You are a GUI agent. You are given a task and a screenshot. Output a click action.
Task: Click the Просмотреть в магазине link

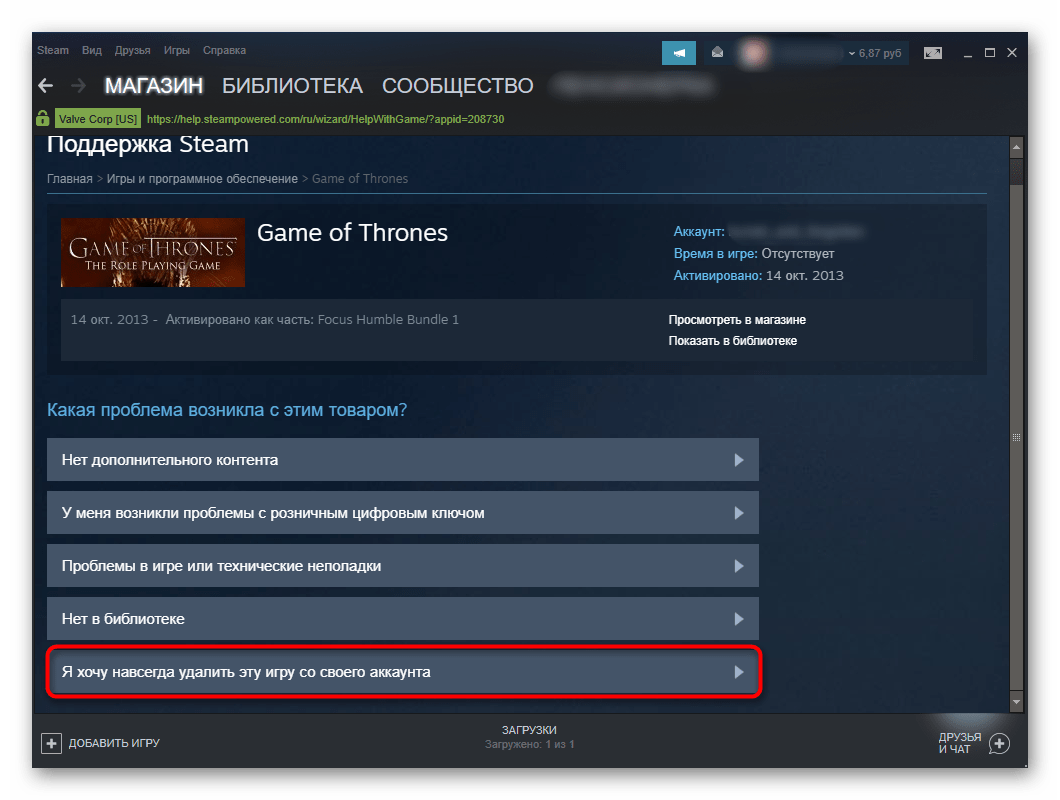[737, 319]
